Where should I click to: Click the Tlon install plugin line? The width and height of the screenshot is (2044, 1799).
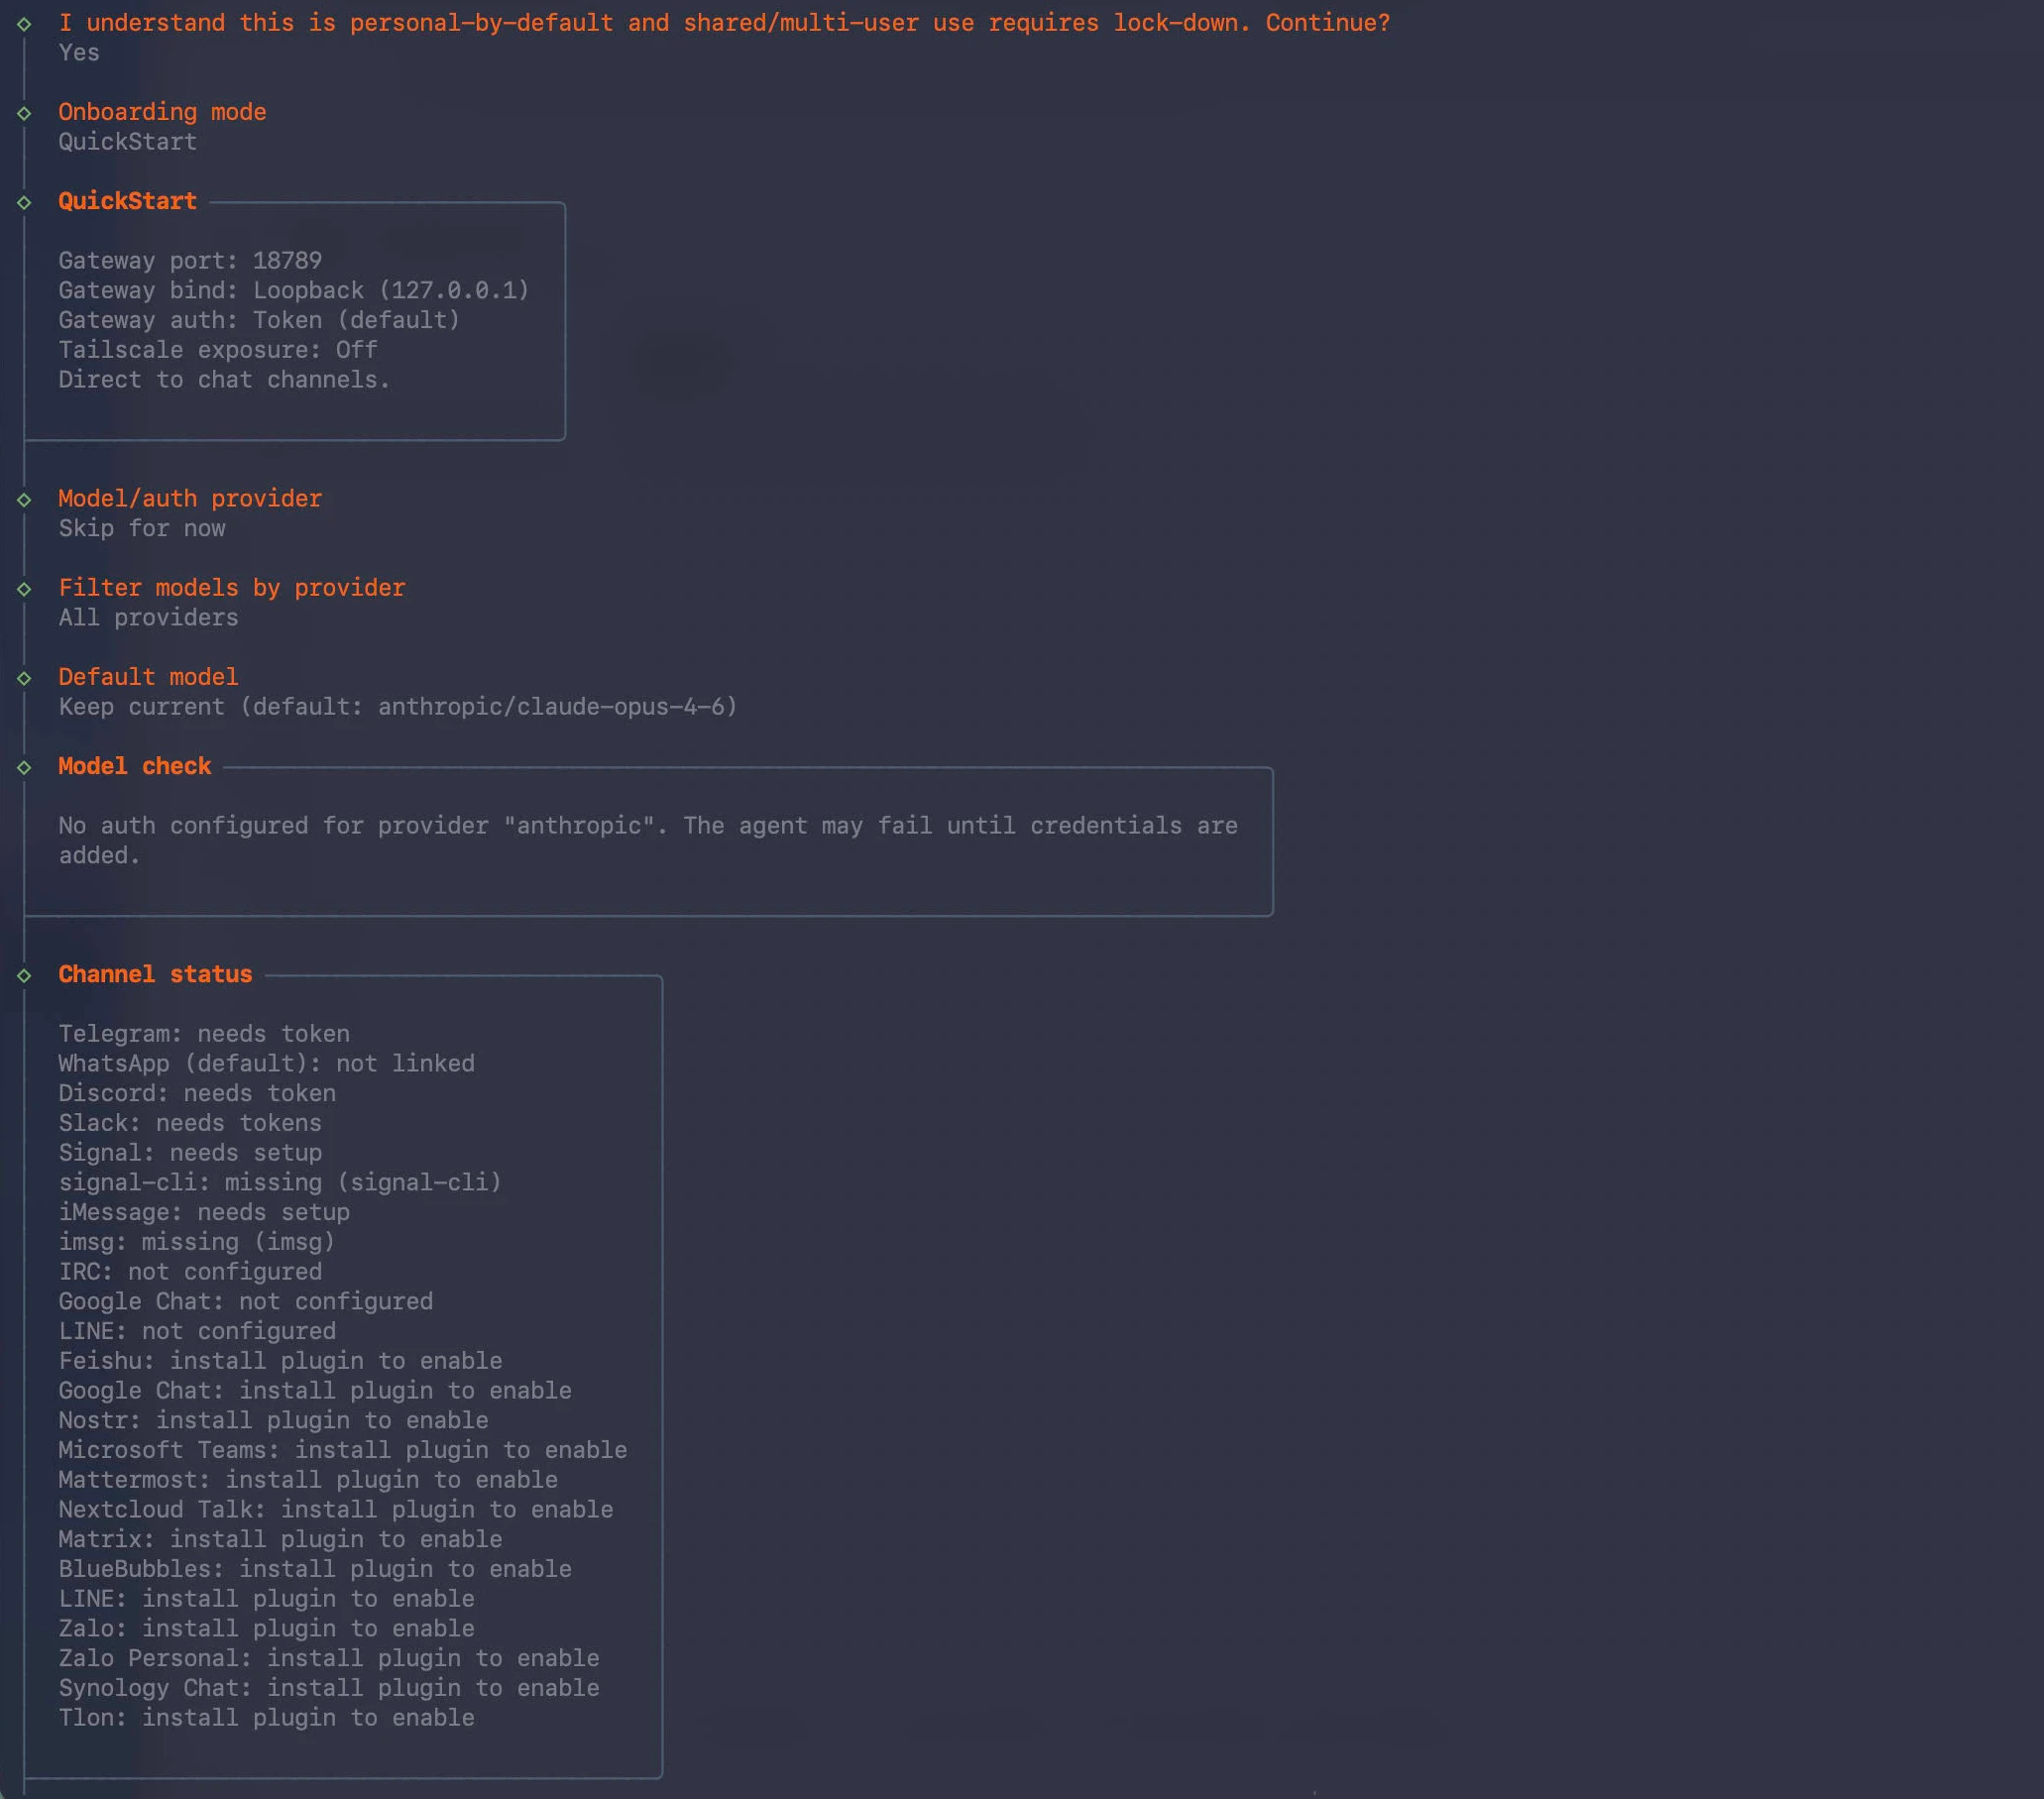[x=266, y=1717]
